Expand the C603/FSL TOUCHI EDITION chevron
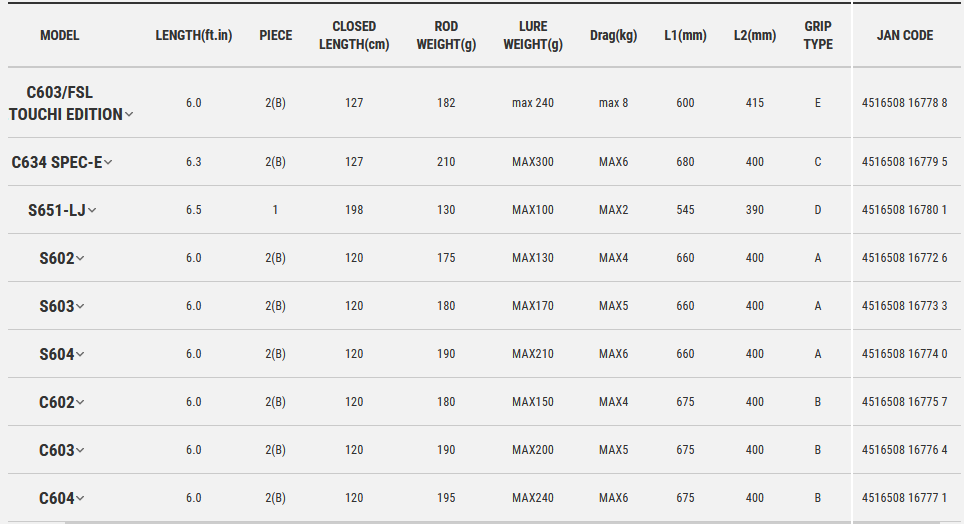Image resolution: width=964 pixels, height=524 pixels. 129,114
